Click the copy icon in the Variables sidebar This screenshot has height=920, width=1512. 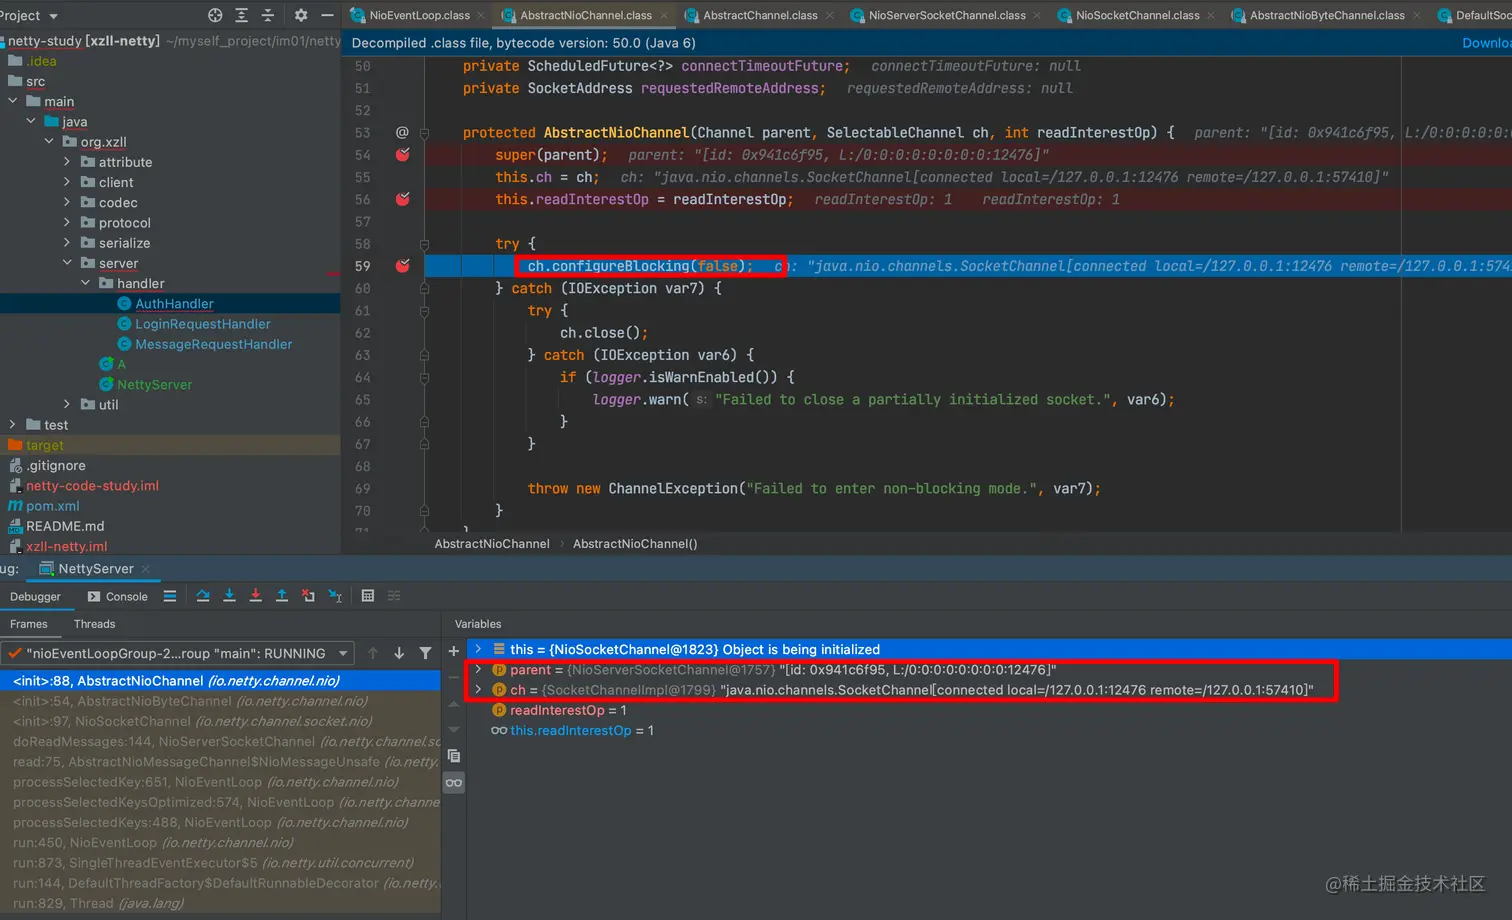pyautogui.click(x=453, y=756)
